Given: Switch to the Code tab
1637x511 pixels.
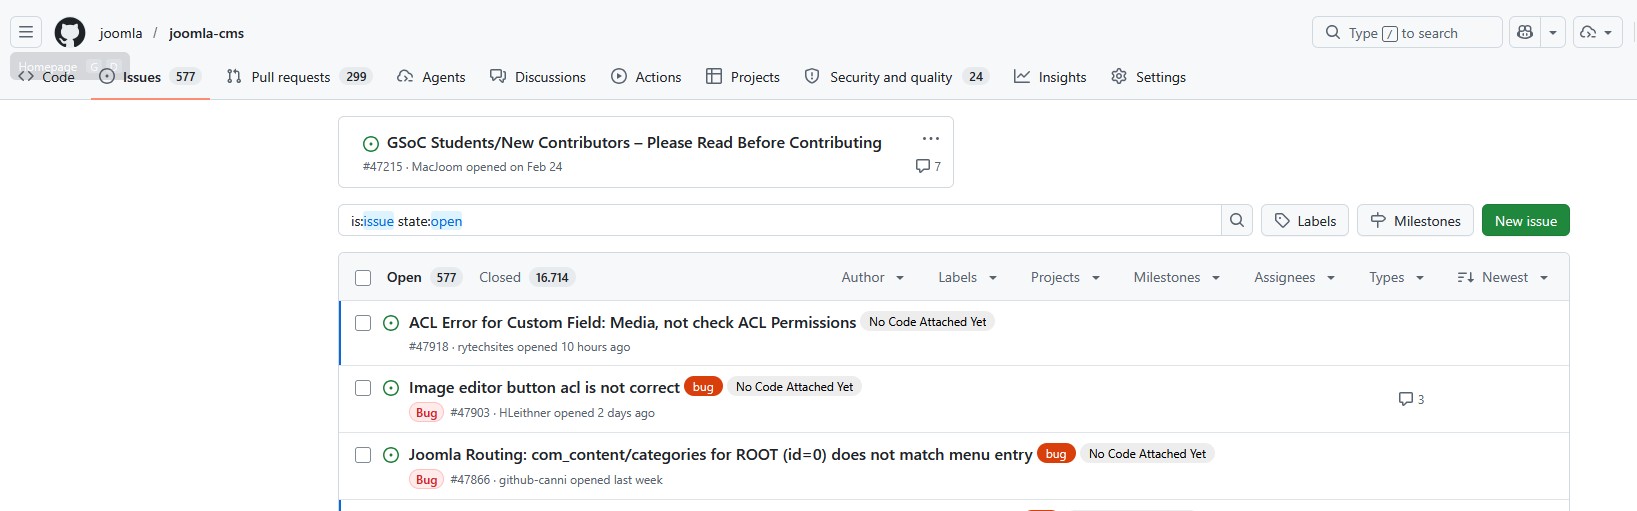Looking at the screenshot, I should point(47,77).
